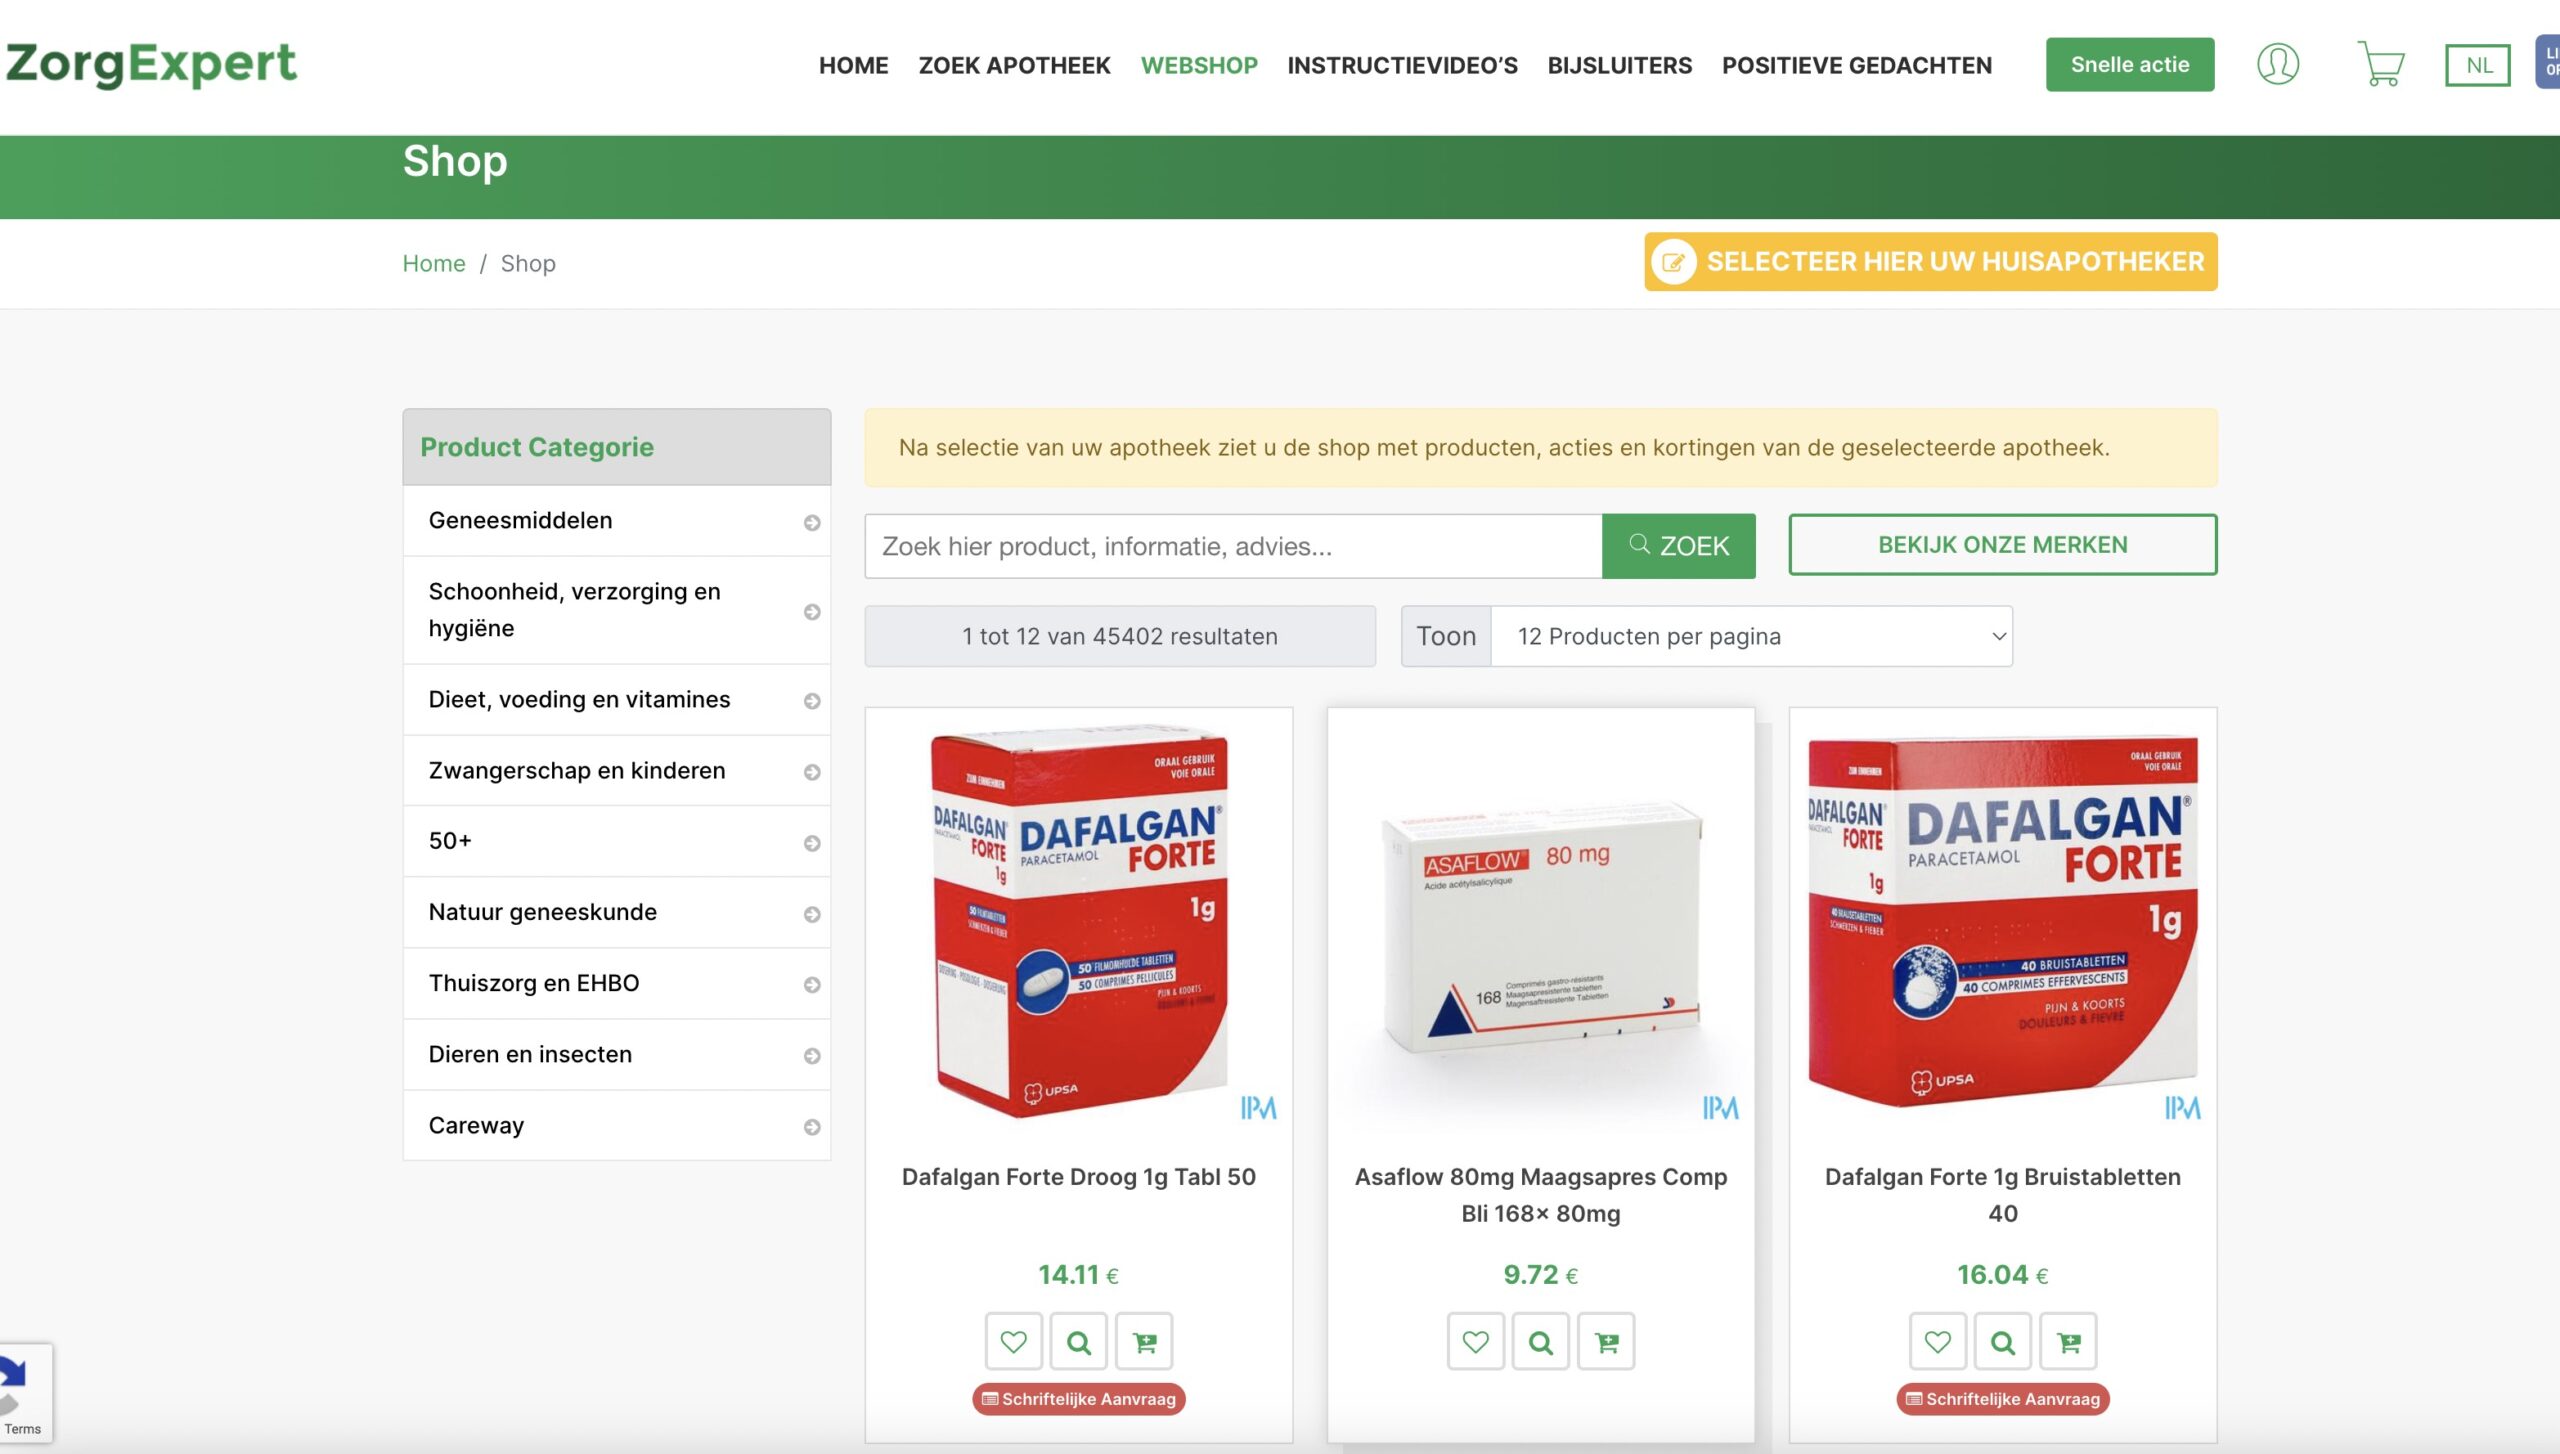Quick view Dafalgan Forte Droog 1g
Image resolution: width=2560 pixels, height=1454 pixels.
click(x=1078, y=1341)
